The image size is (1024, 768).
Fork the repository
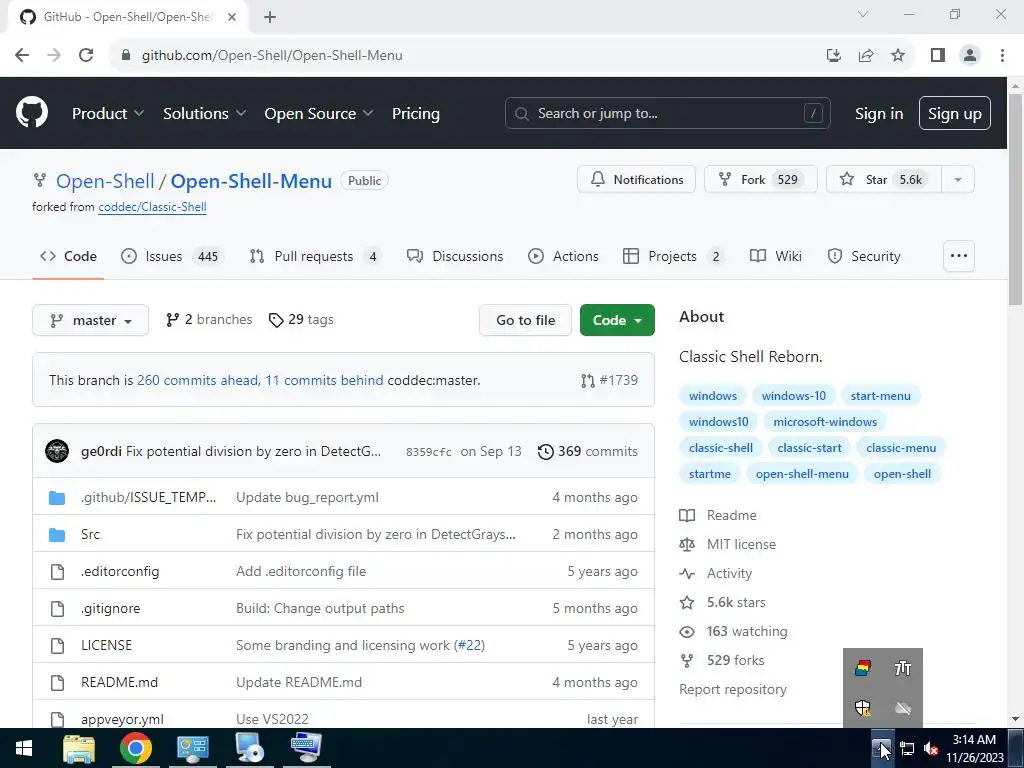click(x=761, y=179)
